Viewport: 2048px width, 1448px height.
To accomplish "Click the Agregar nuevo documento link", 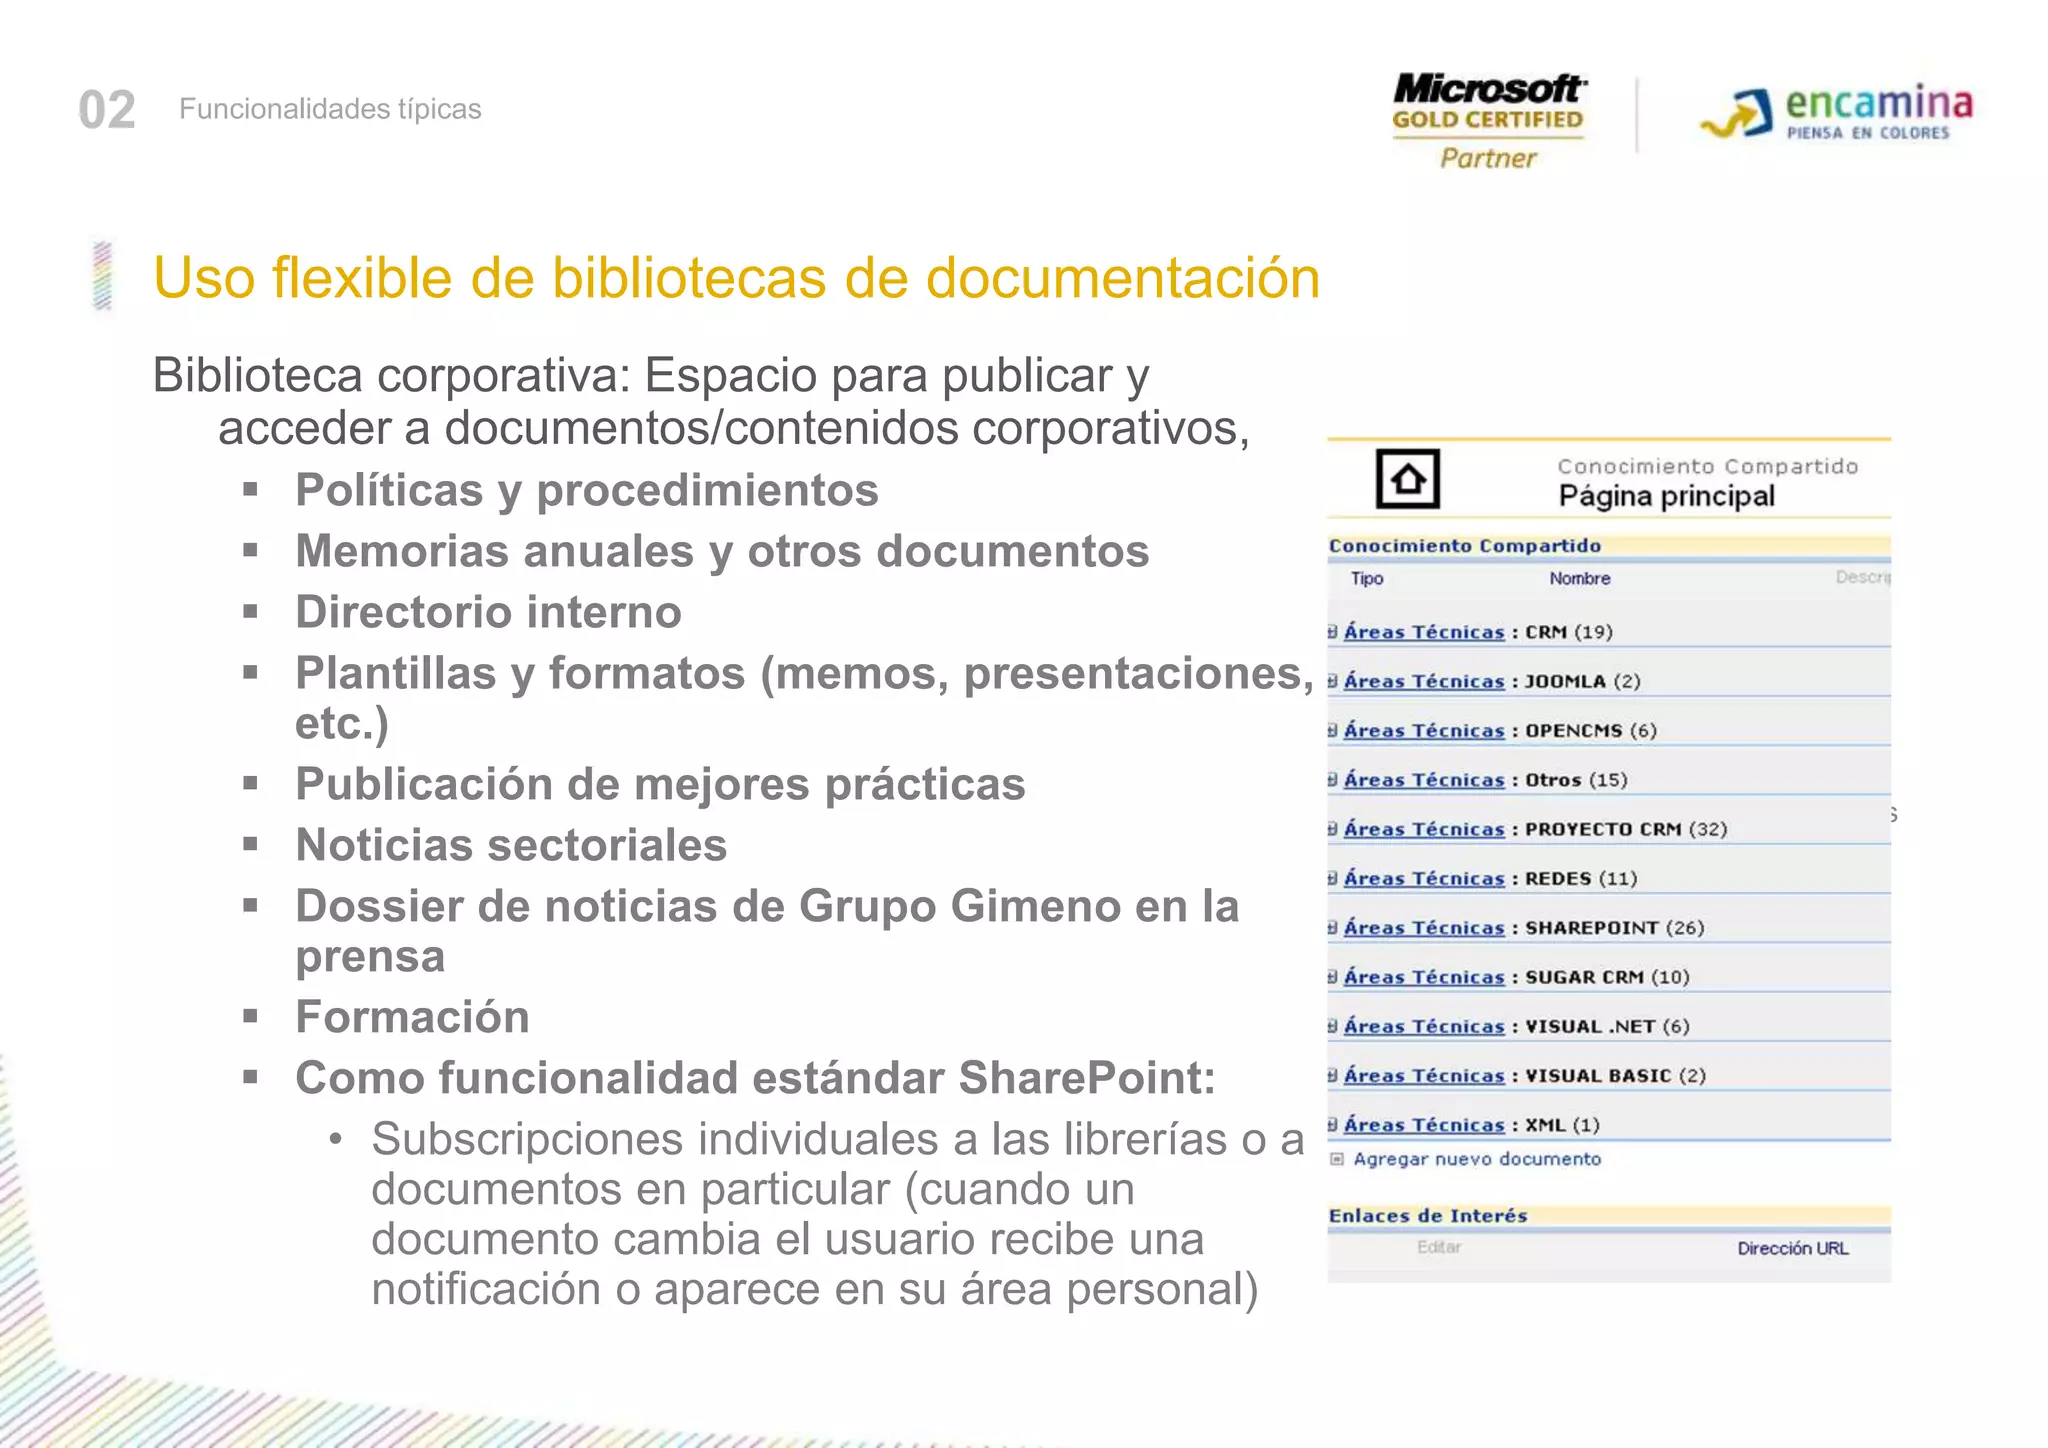I will 1477,1159.
